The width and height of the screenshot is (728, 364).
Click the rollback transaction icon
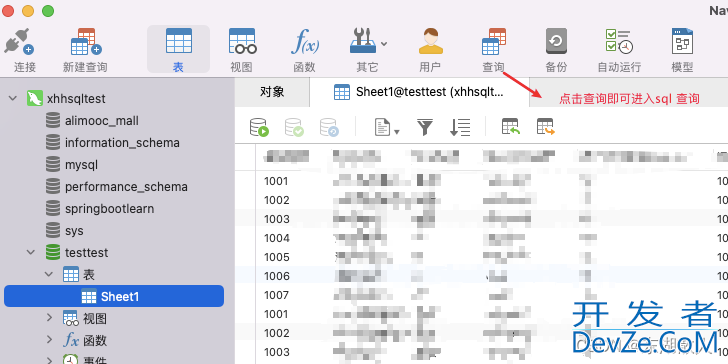(x=329, y=127)
